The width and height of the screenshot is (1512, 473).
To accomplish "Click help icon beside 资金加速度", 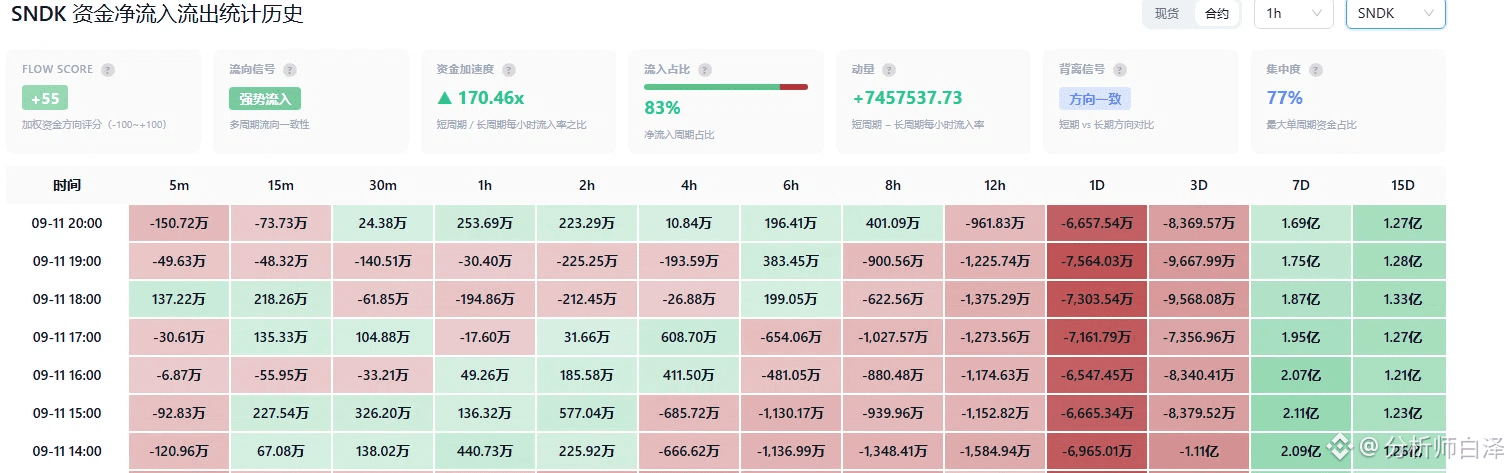I will pyautogui.click(x=509, y=70).
